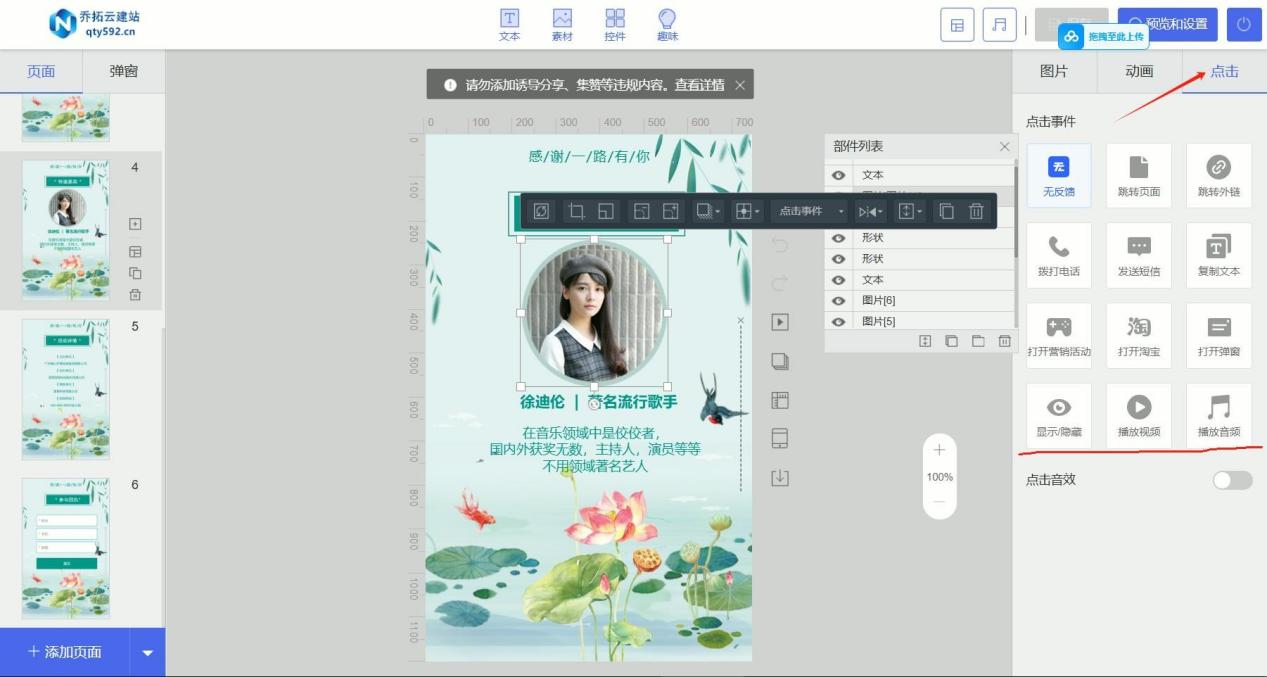1267x677 pixels.
Task: Select page 5 thumbnail
Action: coord(66,389)
